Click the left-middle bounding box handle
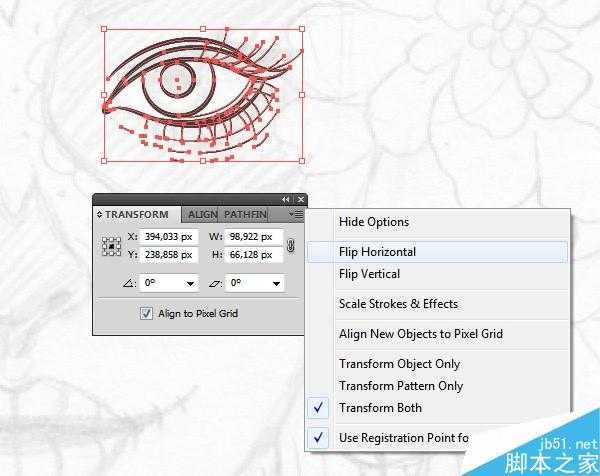Viewport: 600px width, 476px height. (104, 95)
